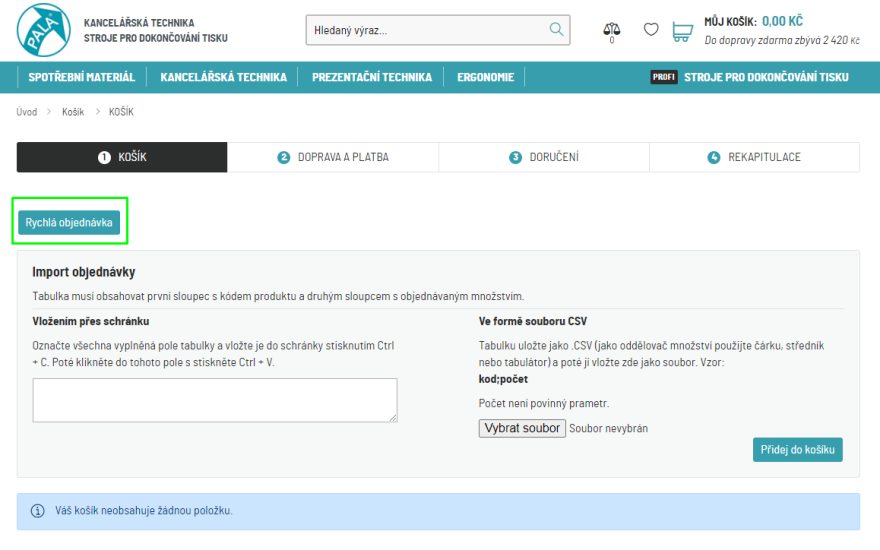Viewport: 880px width, 550px height.
Task: Click the Kancelářská technika header slogan
Action: (x=139, y=23)
